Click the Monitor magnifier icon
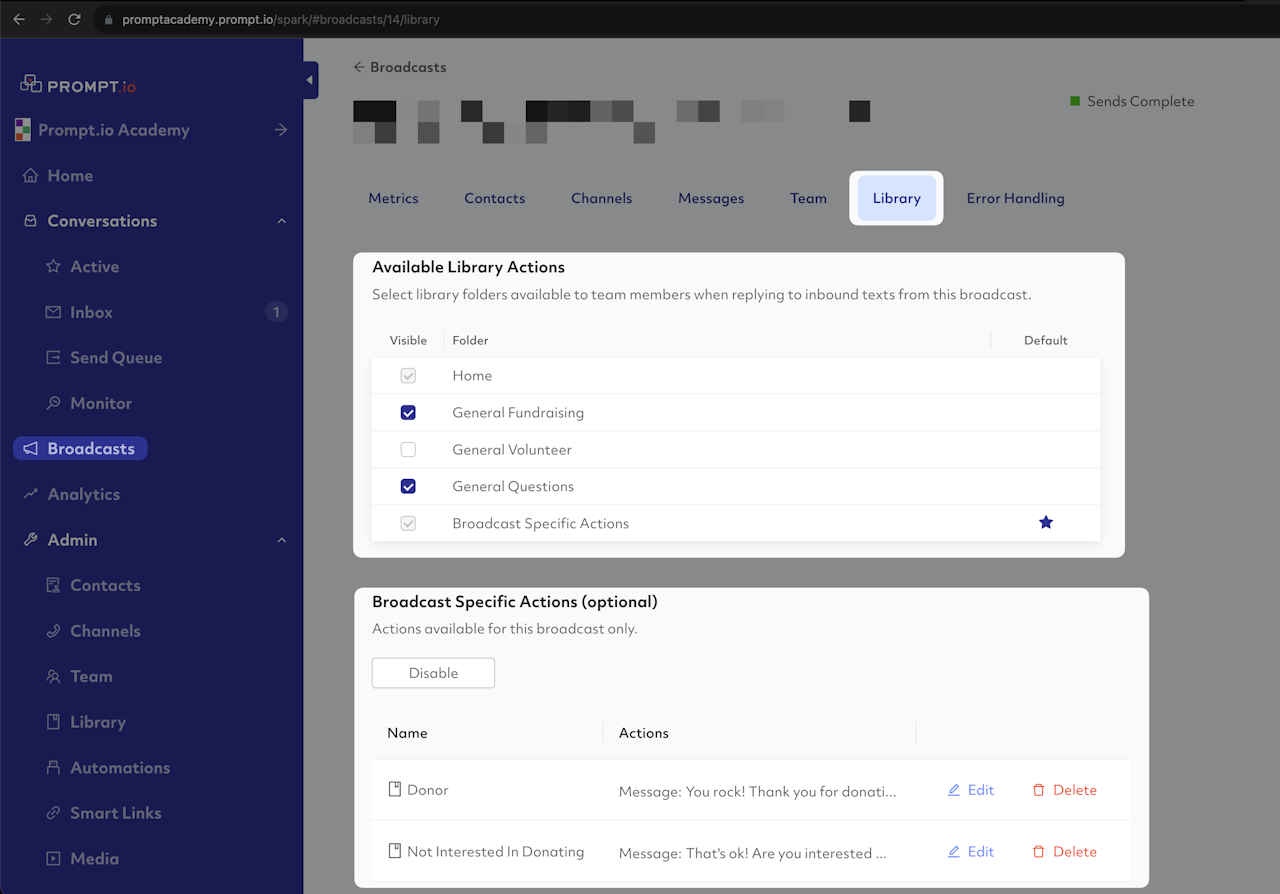Screen dimensions: 1280x894 [53, 403]
